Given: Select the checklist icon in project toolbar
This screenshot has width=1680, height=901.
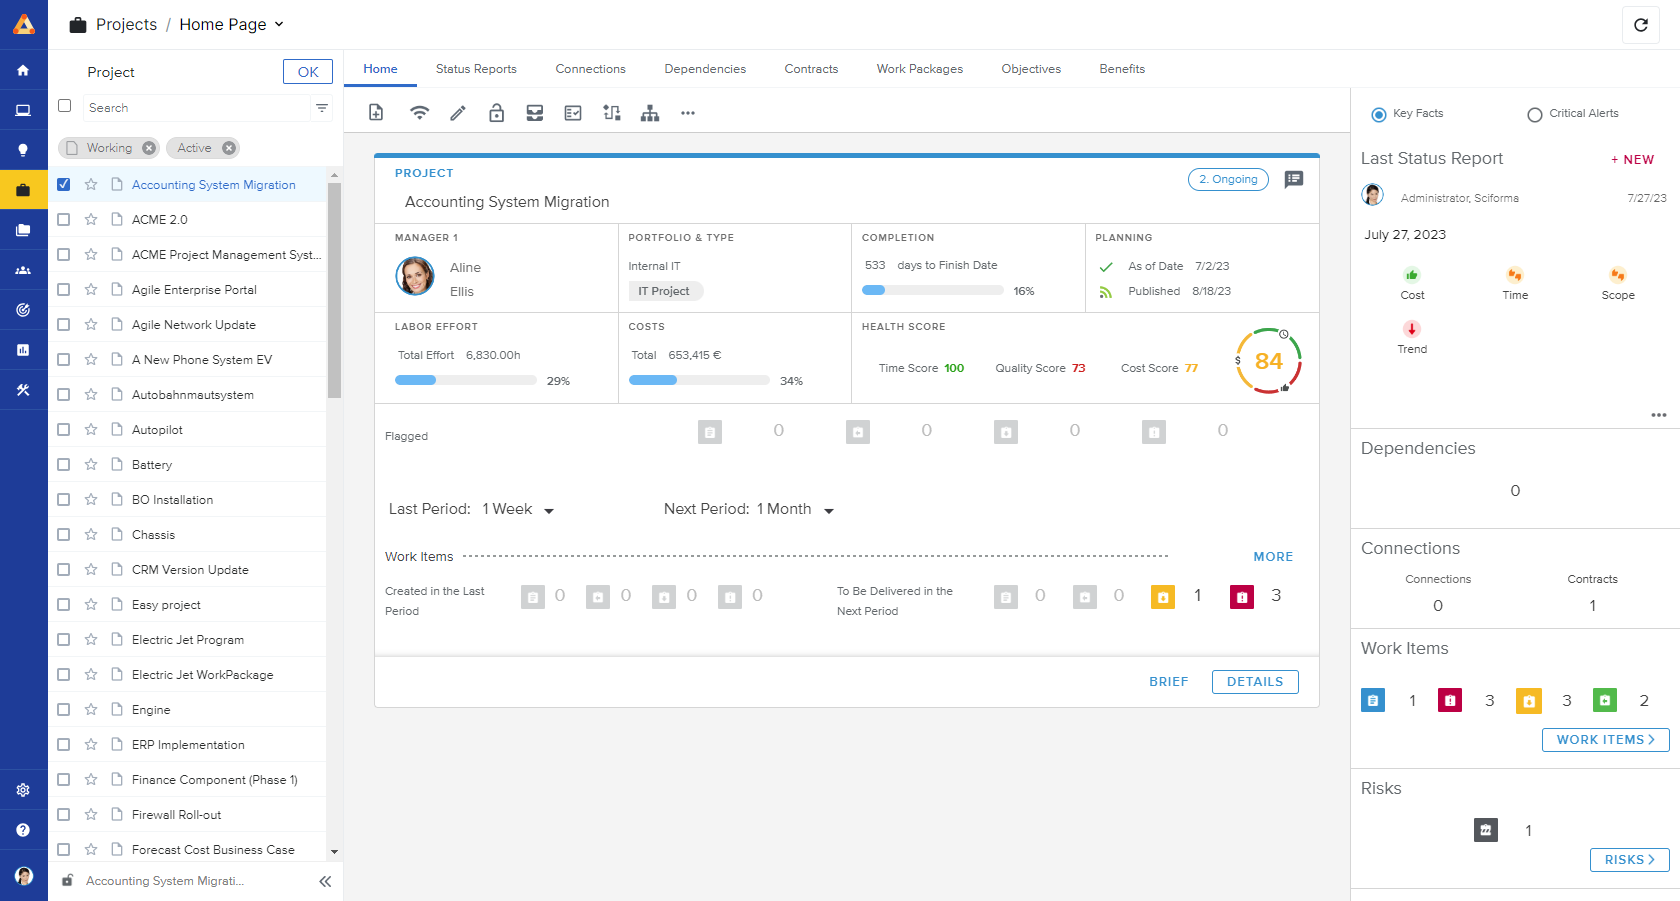Looking at the screenshot, I should (x=573, y=113).
